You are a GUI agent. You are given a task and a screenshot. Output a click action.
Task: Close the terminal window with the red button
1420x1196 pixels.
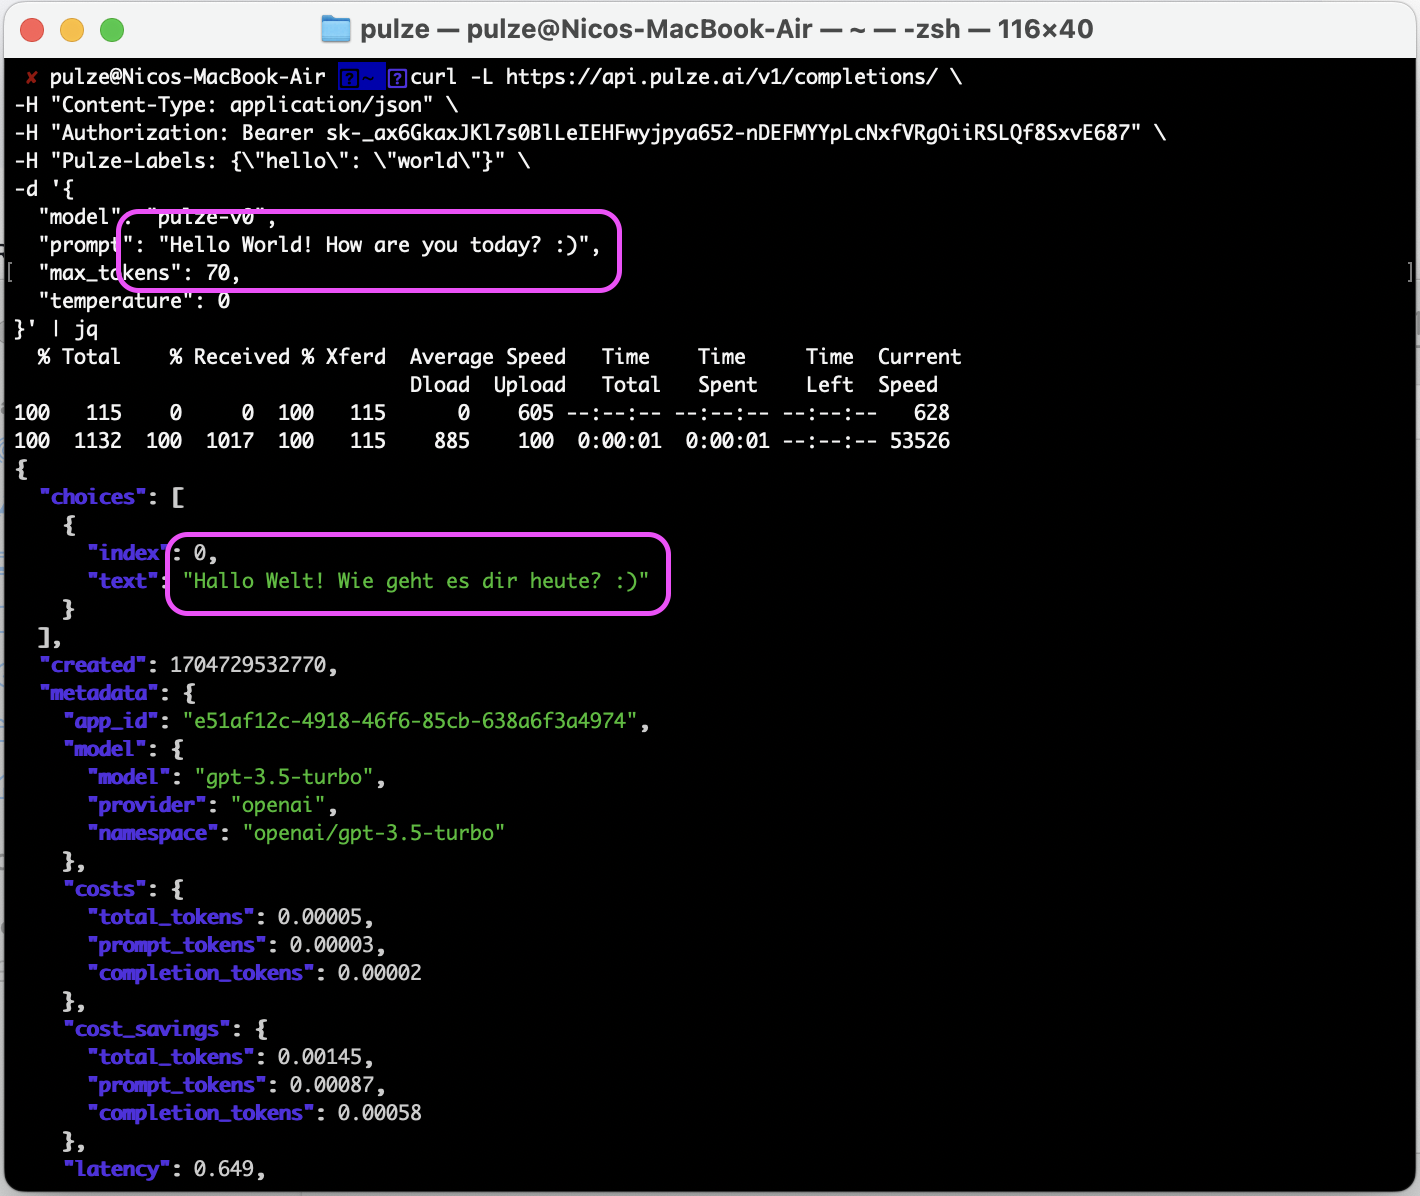point(32,30)
